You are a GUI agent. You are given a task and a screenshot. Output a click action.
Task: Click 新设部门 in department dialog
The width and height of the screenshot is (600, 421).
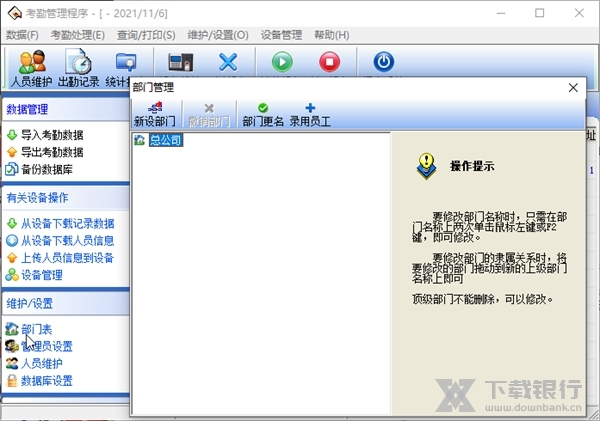[x=155, y=114]
